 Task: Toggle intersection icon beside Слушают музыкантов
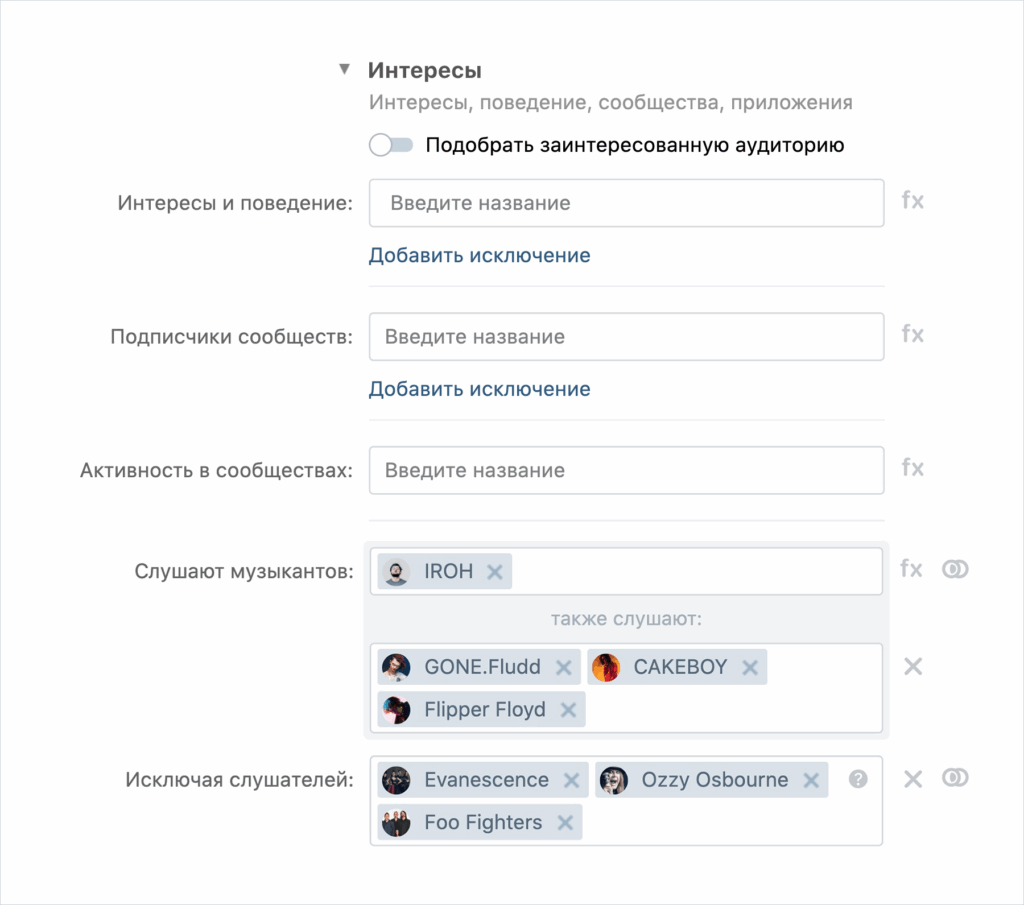955,570
